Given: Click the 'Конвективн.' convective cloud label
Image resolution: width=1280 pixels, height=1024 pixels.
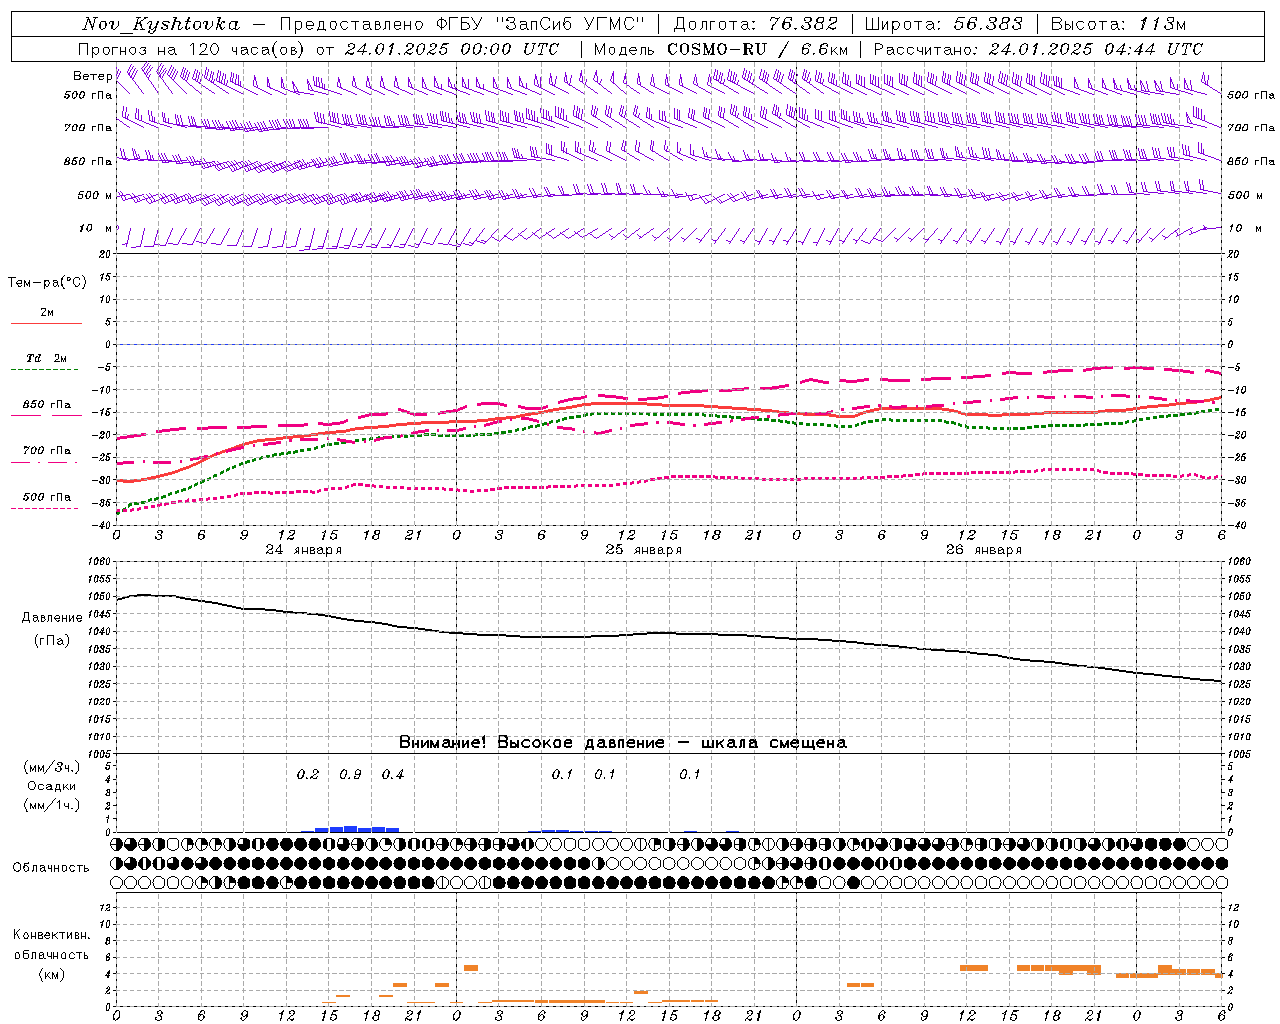Looking at the screenshot, I should pos(51,935).
